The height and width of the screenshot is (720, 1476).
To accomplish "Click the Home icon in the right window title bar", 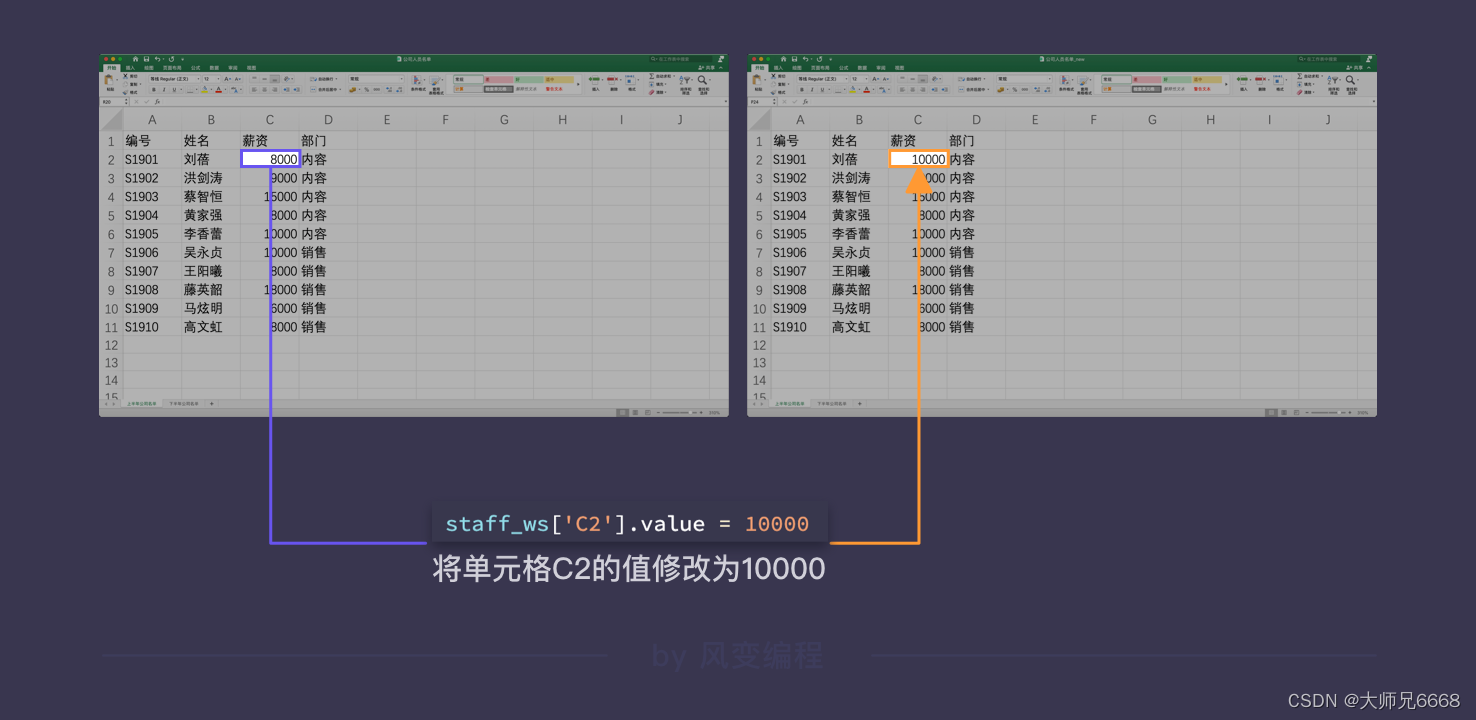I will 783,59.
